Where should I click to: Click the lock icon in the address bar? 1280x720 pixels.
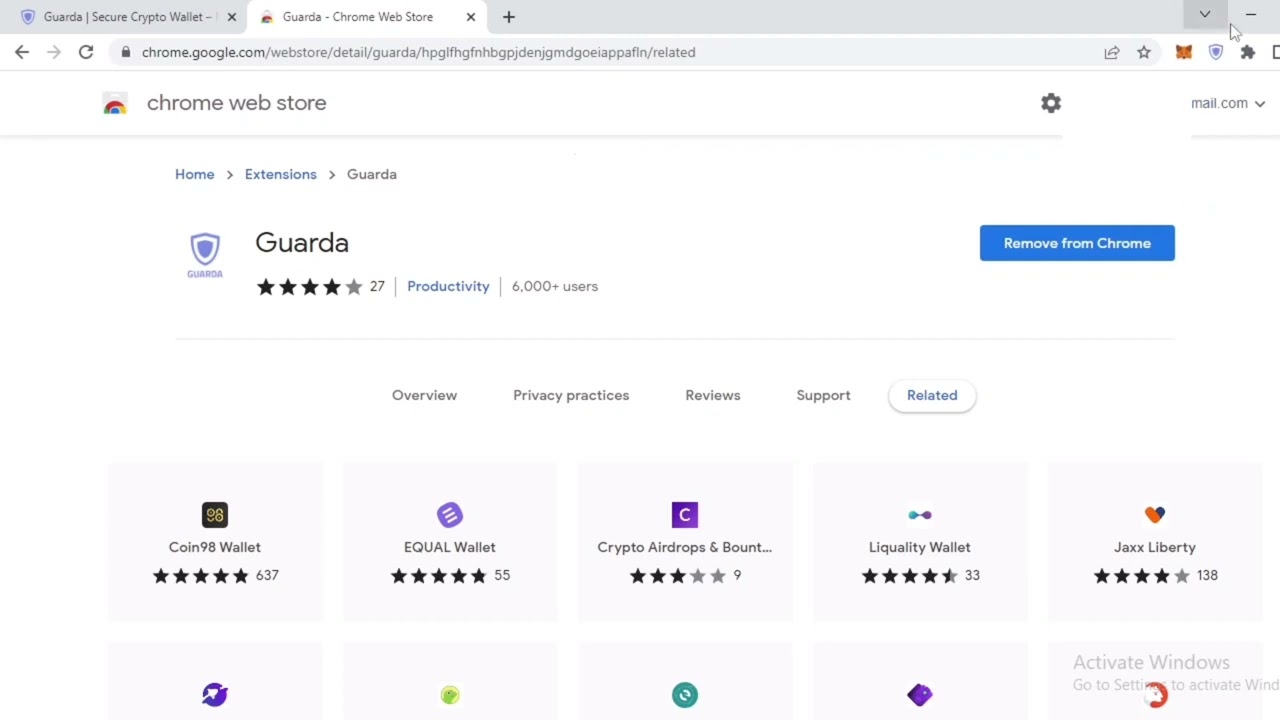[125, 52]
